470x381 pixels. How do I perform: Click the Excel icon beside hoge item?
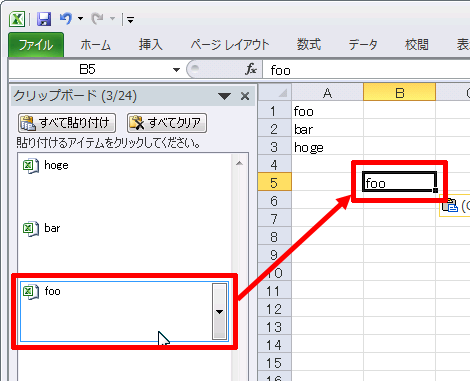pos(30,165)
